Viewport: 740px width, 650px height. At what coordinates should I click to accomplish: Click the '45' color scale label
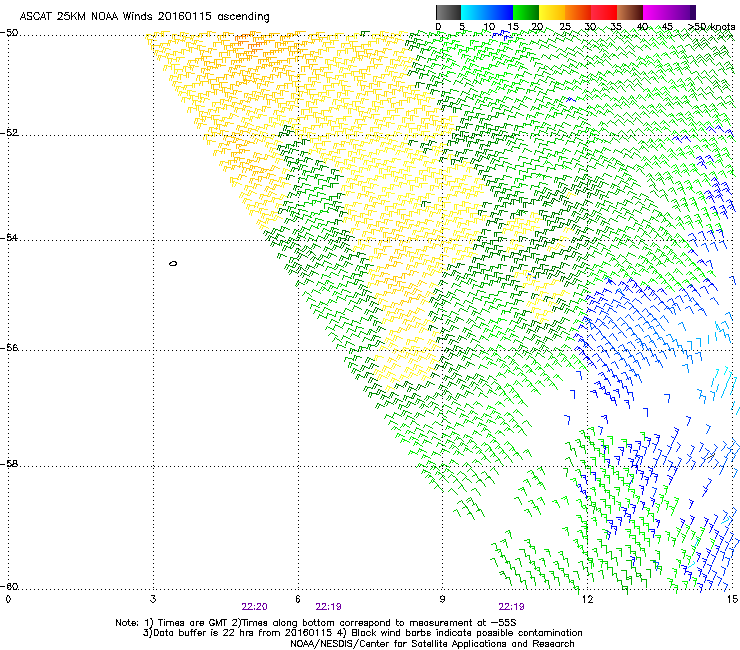667,27
